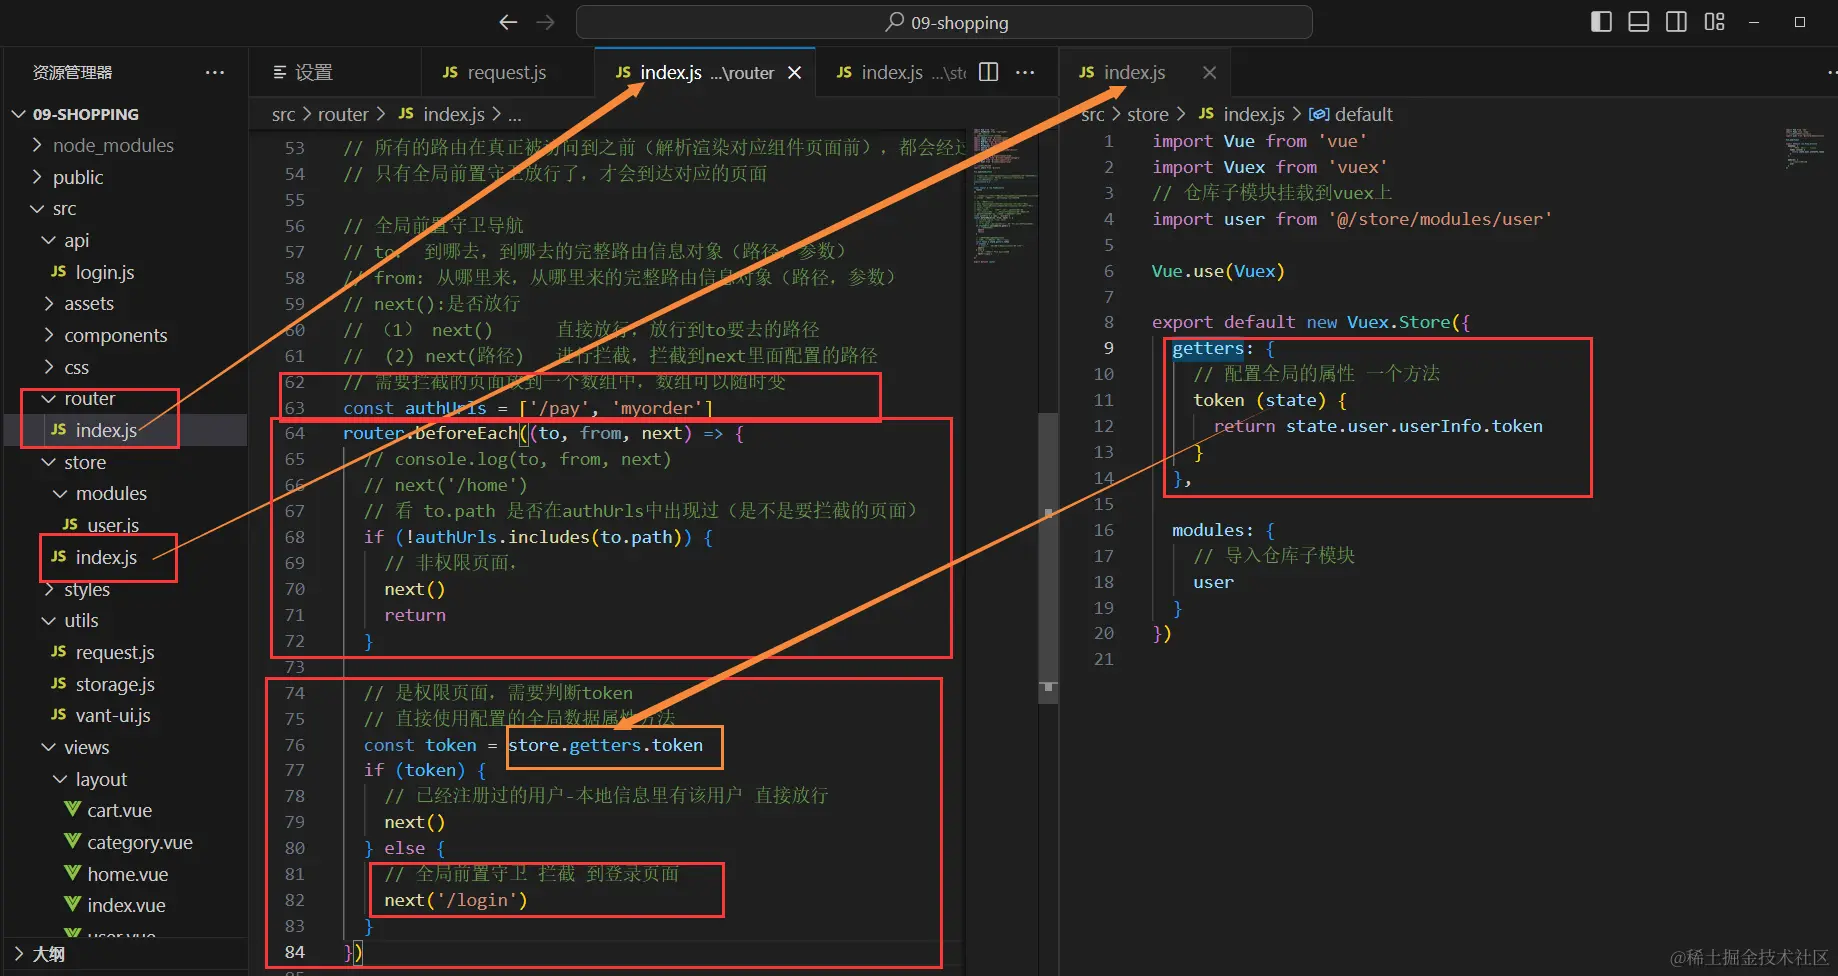Click line 6 Vue.use(Vuex) code
Image resolution: width=1838 pixels, height=976 pixels.
(1218, 271)
